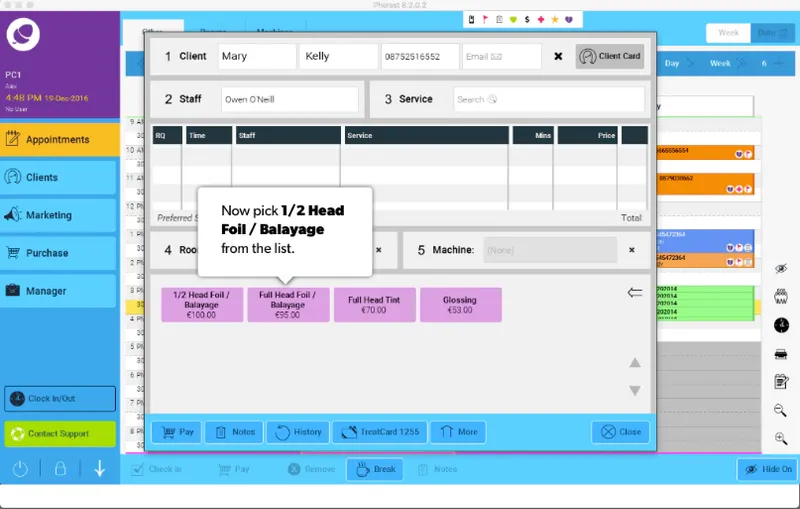The width and height of the screenshot is (800, 509).
Task: Click the Service search box
Action: (549, 99)
